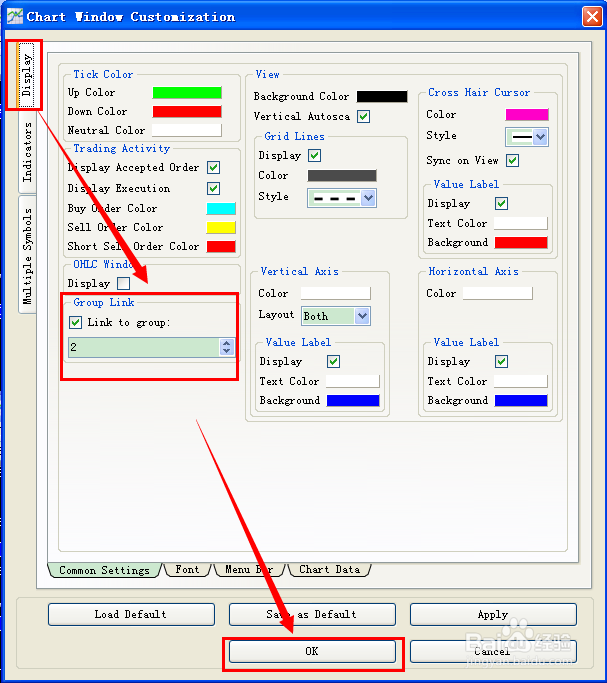This screenshot has width=607, height=683.
Task: Close the Chart Window Customization dialog
Action: coord(592,17)
